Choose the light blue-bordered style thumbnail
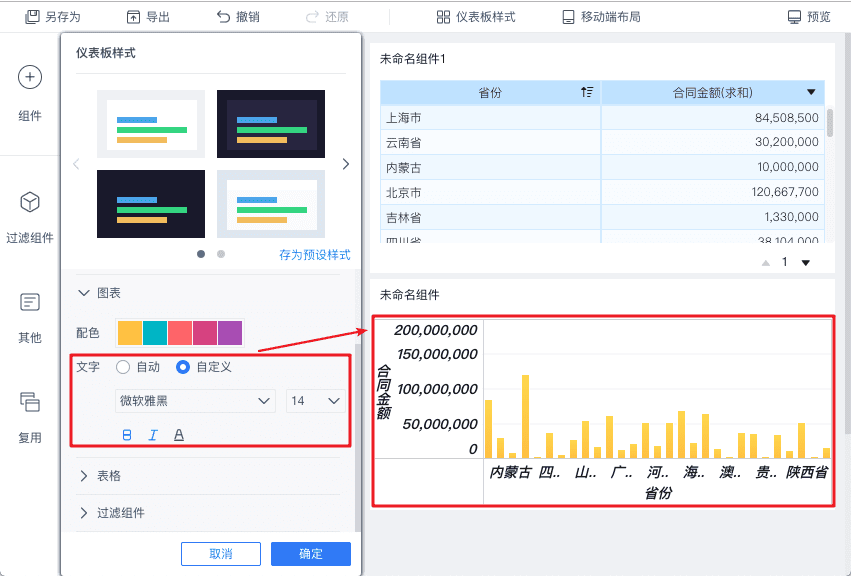 pyautogui.click(x=271, y=204)
